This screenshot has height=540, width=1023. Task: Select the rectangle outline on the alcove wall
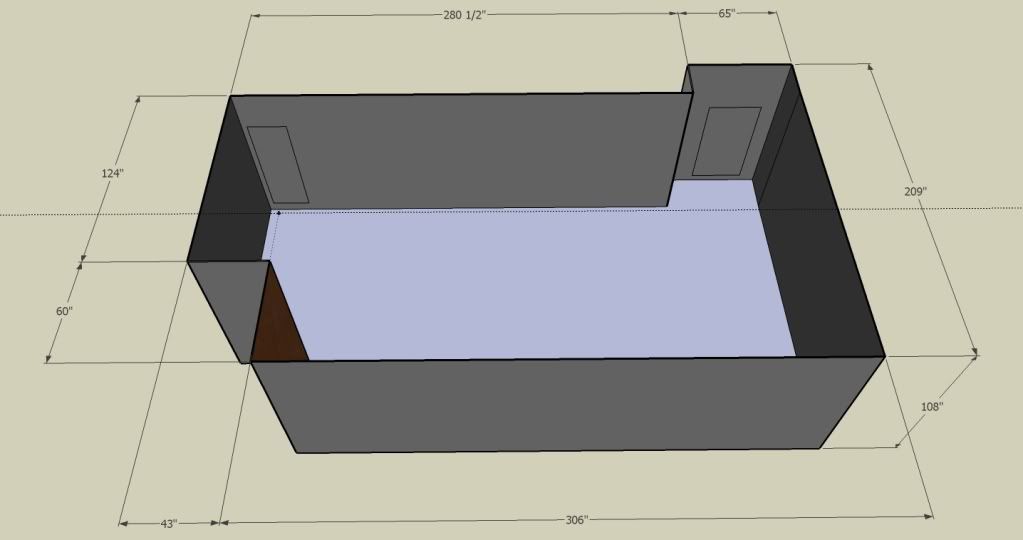pyautogui.click(x=727, y=142)
